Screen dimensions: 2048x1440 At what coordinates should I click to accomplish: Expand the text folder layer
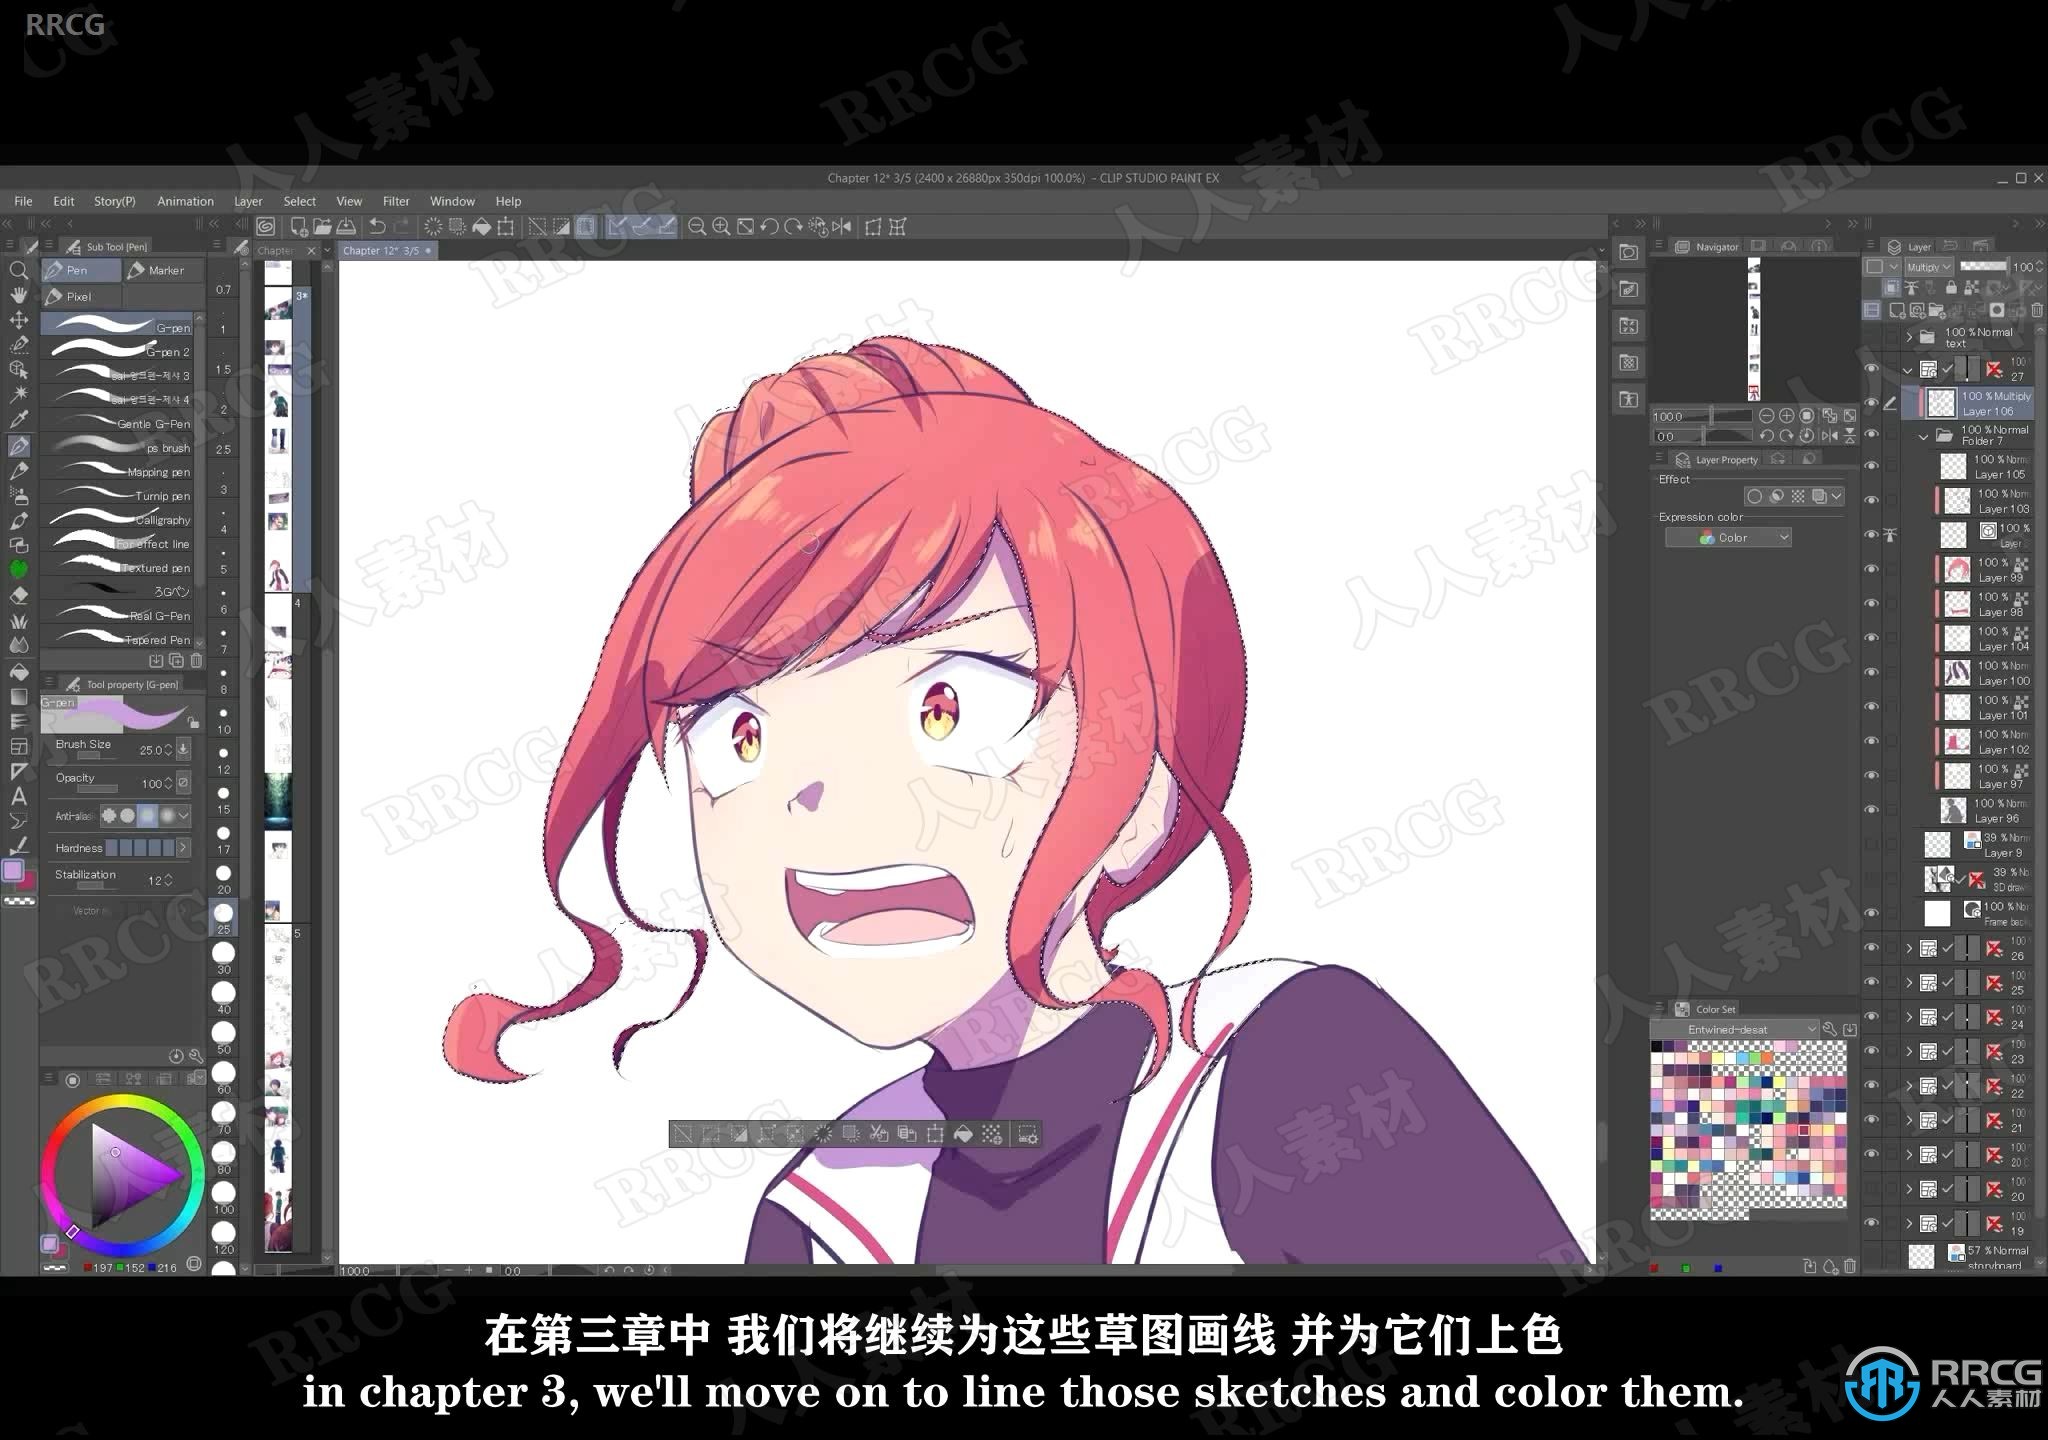[x=1910, y=337]
